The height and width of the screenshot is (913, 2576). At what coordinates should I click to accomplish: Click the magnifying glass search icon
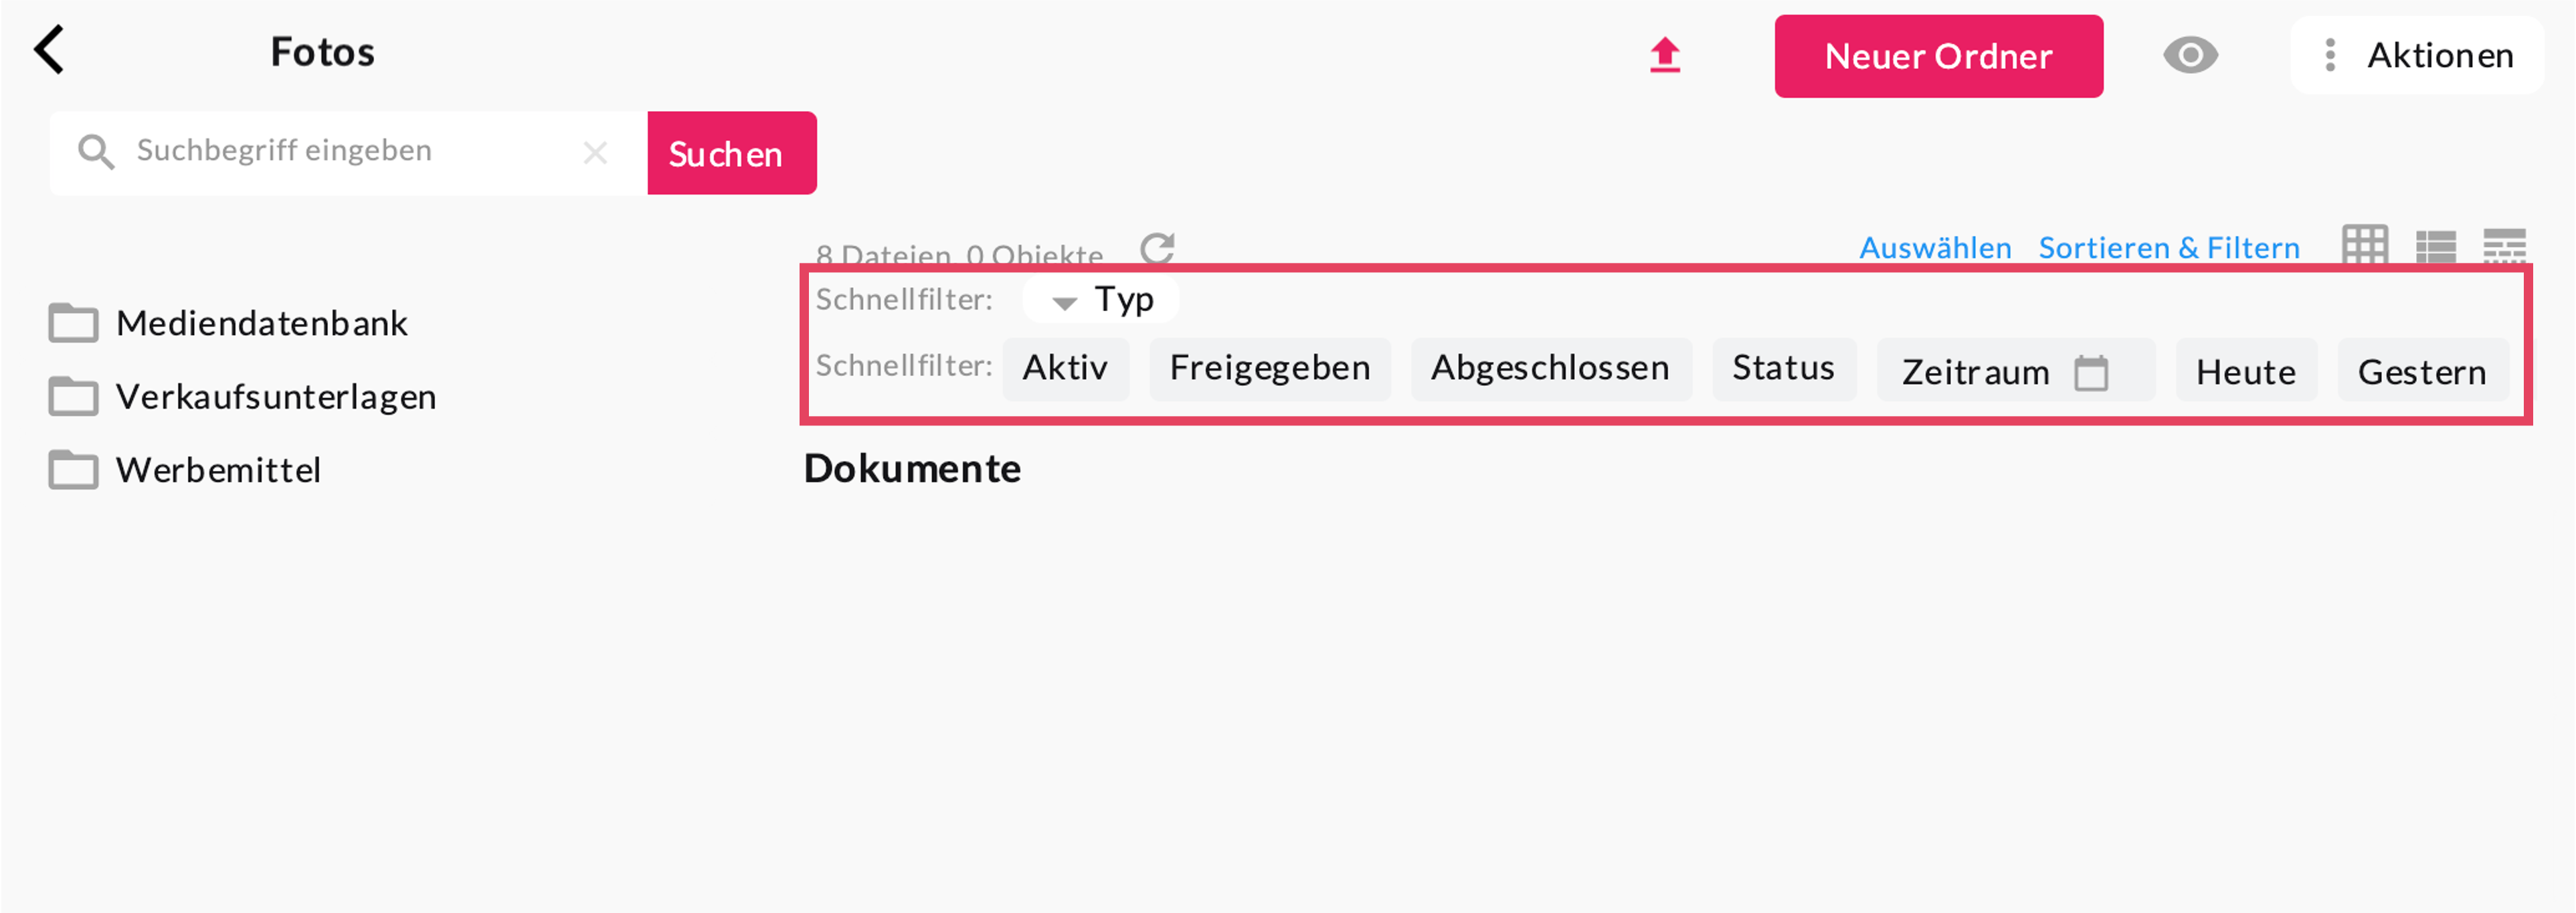tap(96, 152)
